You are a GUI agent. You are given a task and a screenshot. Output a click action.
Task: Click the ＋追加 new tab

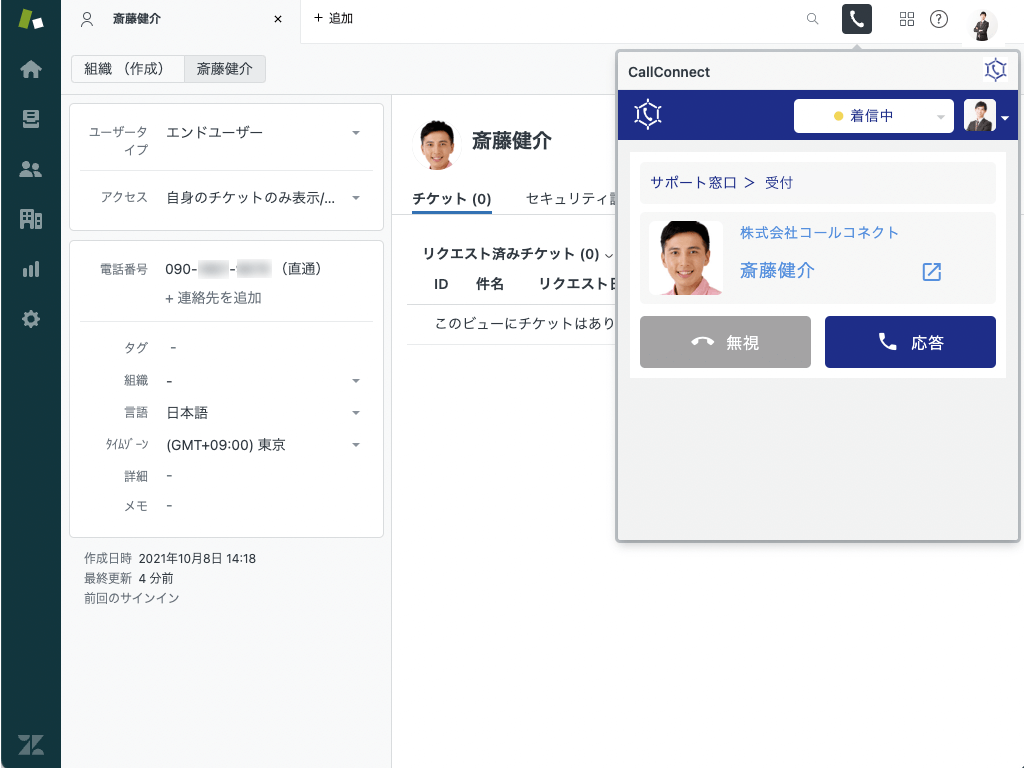click(333, 19)
